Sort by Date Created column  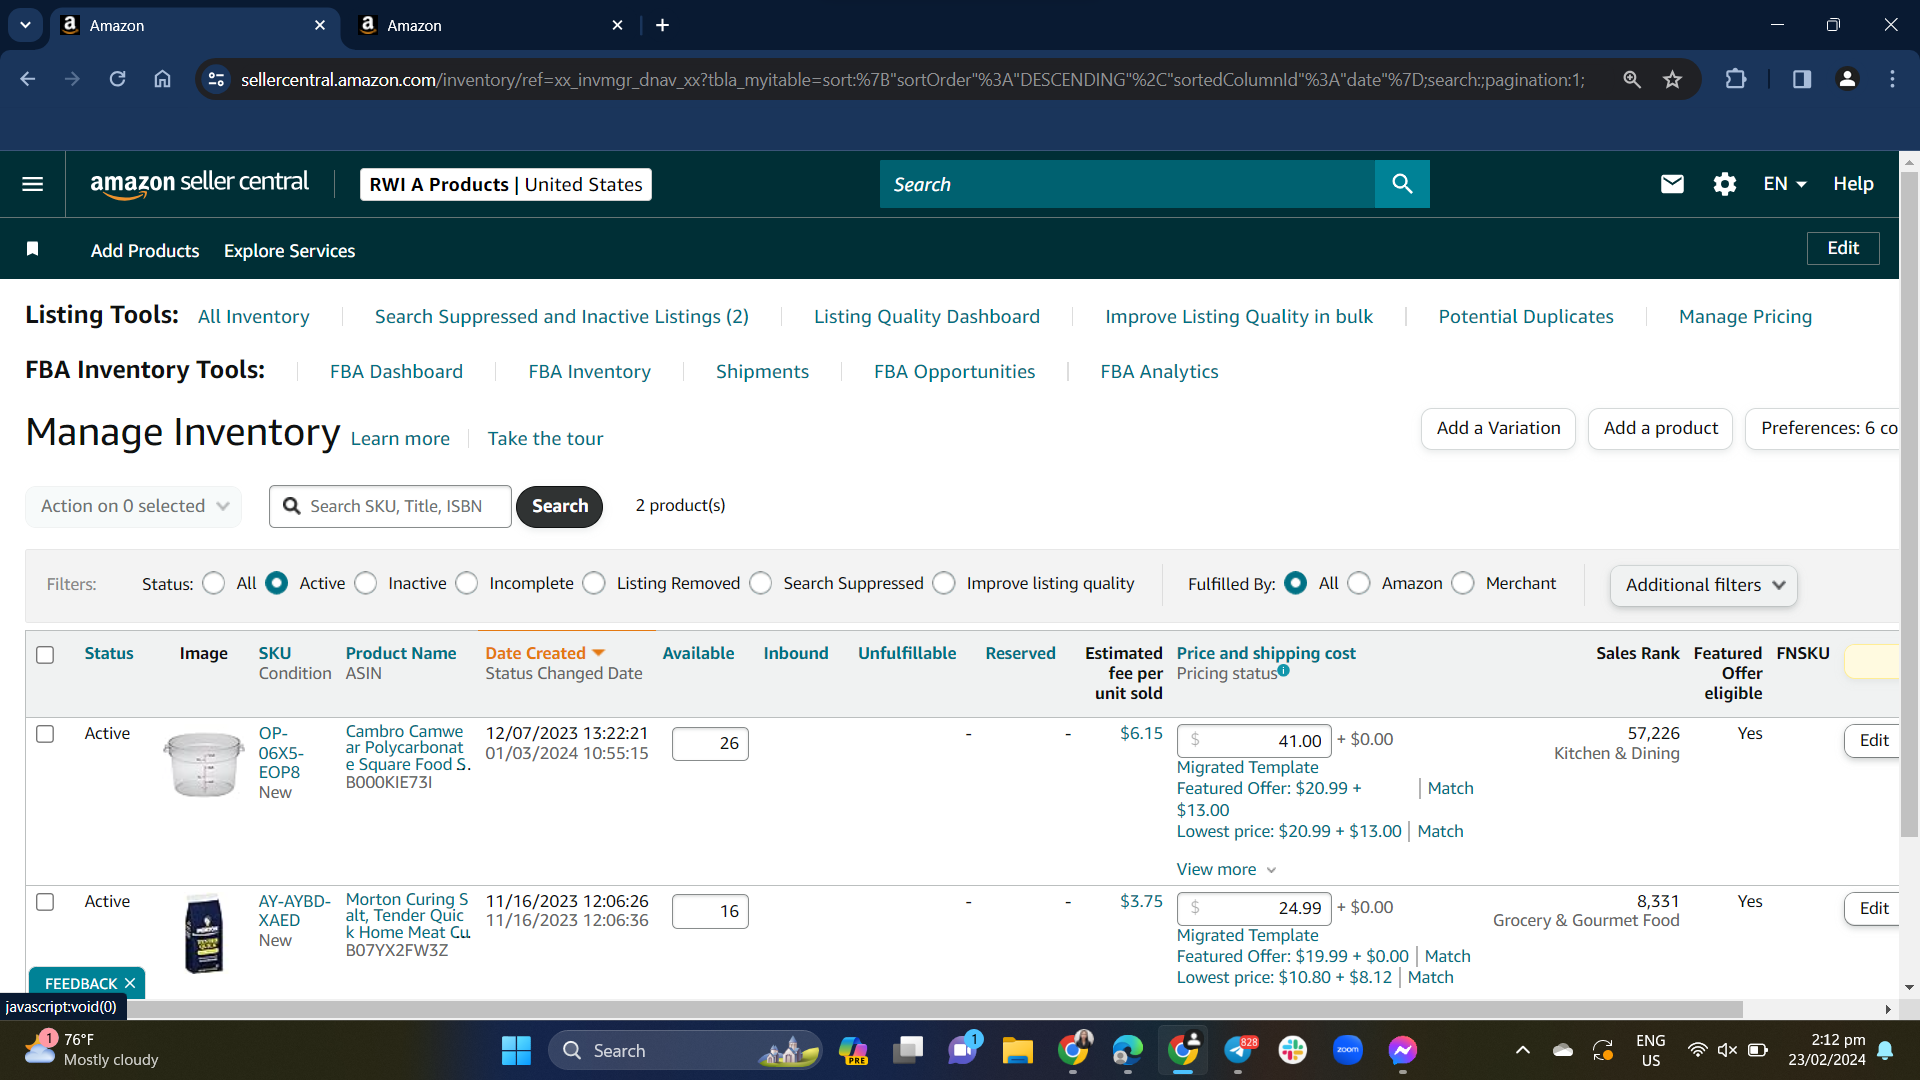(545, 653)
